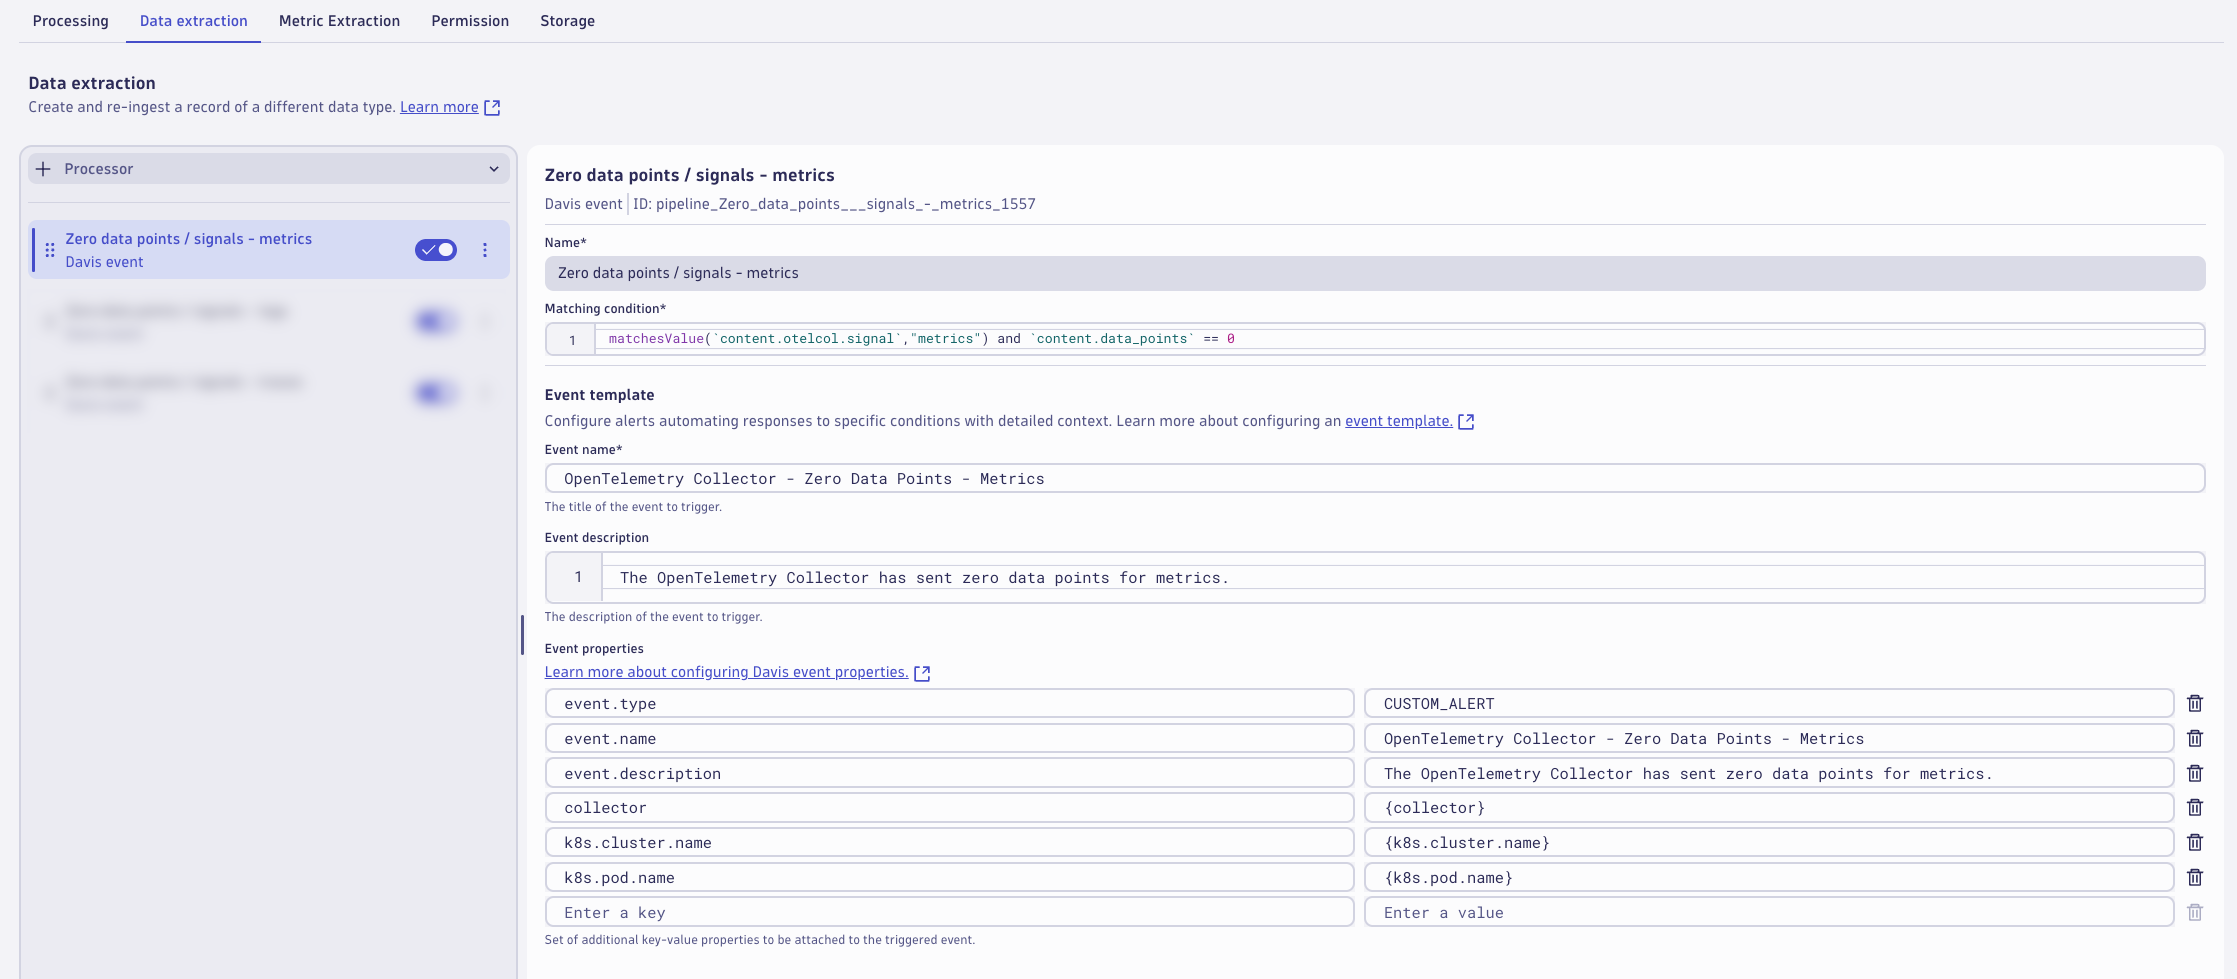Click the event.description key field
2237x979 pixels.
tap(949, 773)
